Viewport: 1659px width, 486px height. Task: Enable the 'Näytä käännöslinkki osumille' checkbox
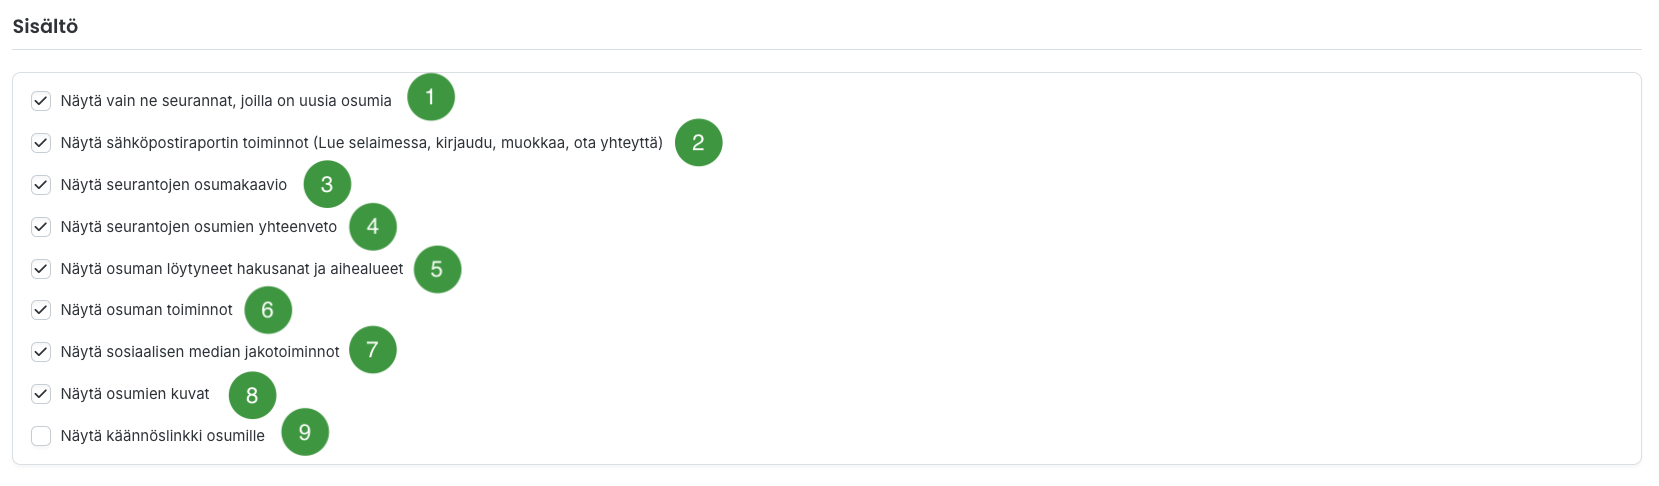pos(41,436)
